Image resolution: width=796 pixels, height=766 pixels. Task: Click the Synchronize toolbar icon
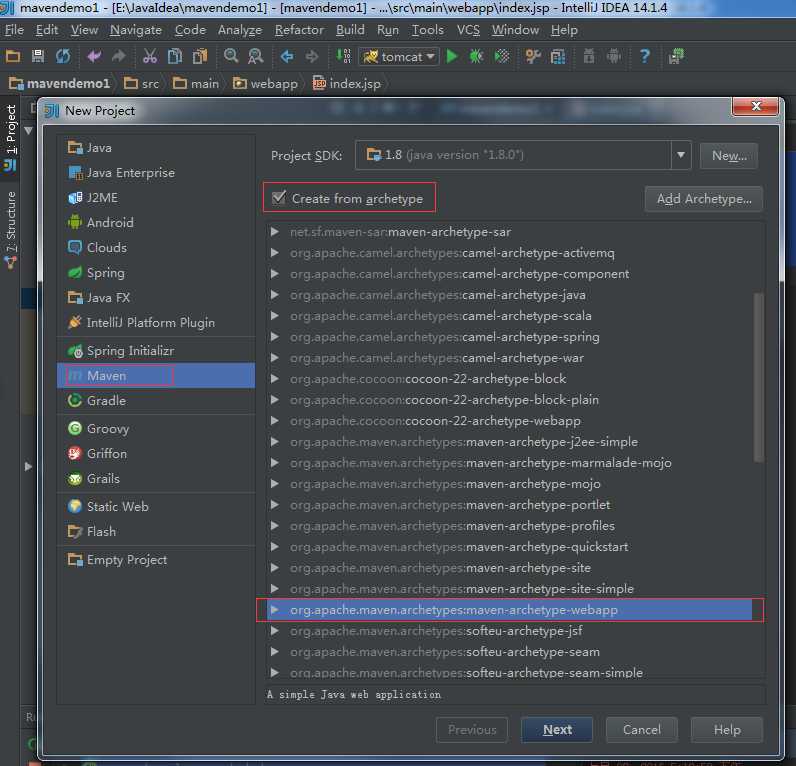63,56
